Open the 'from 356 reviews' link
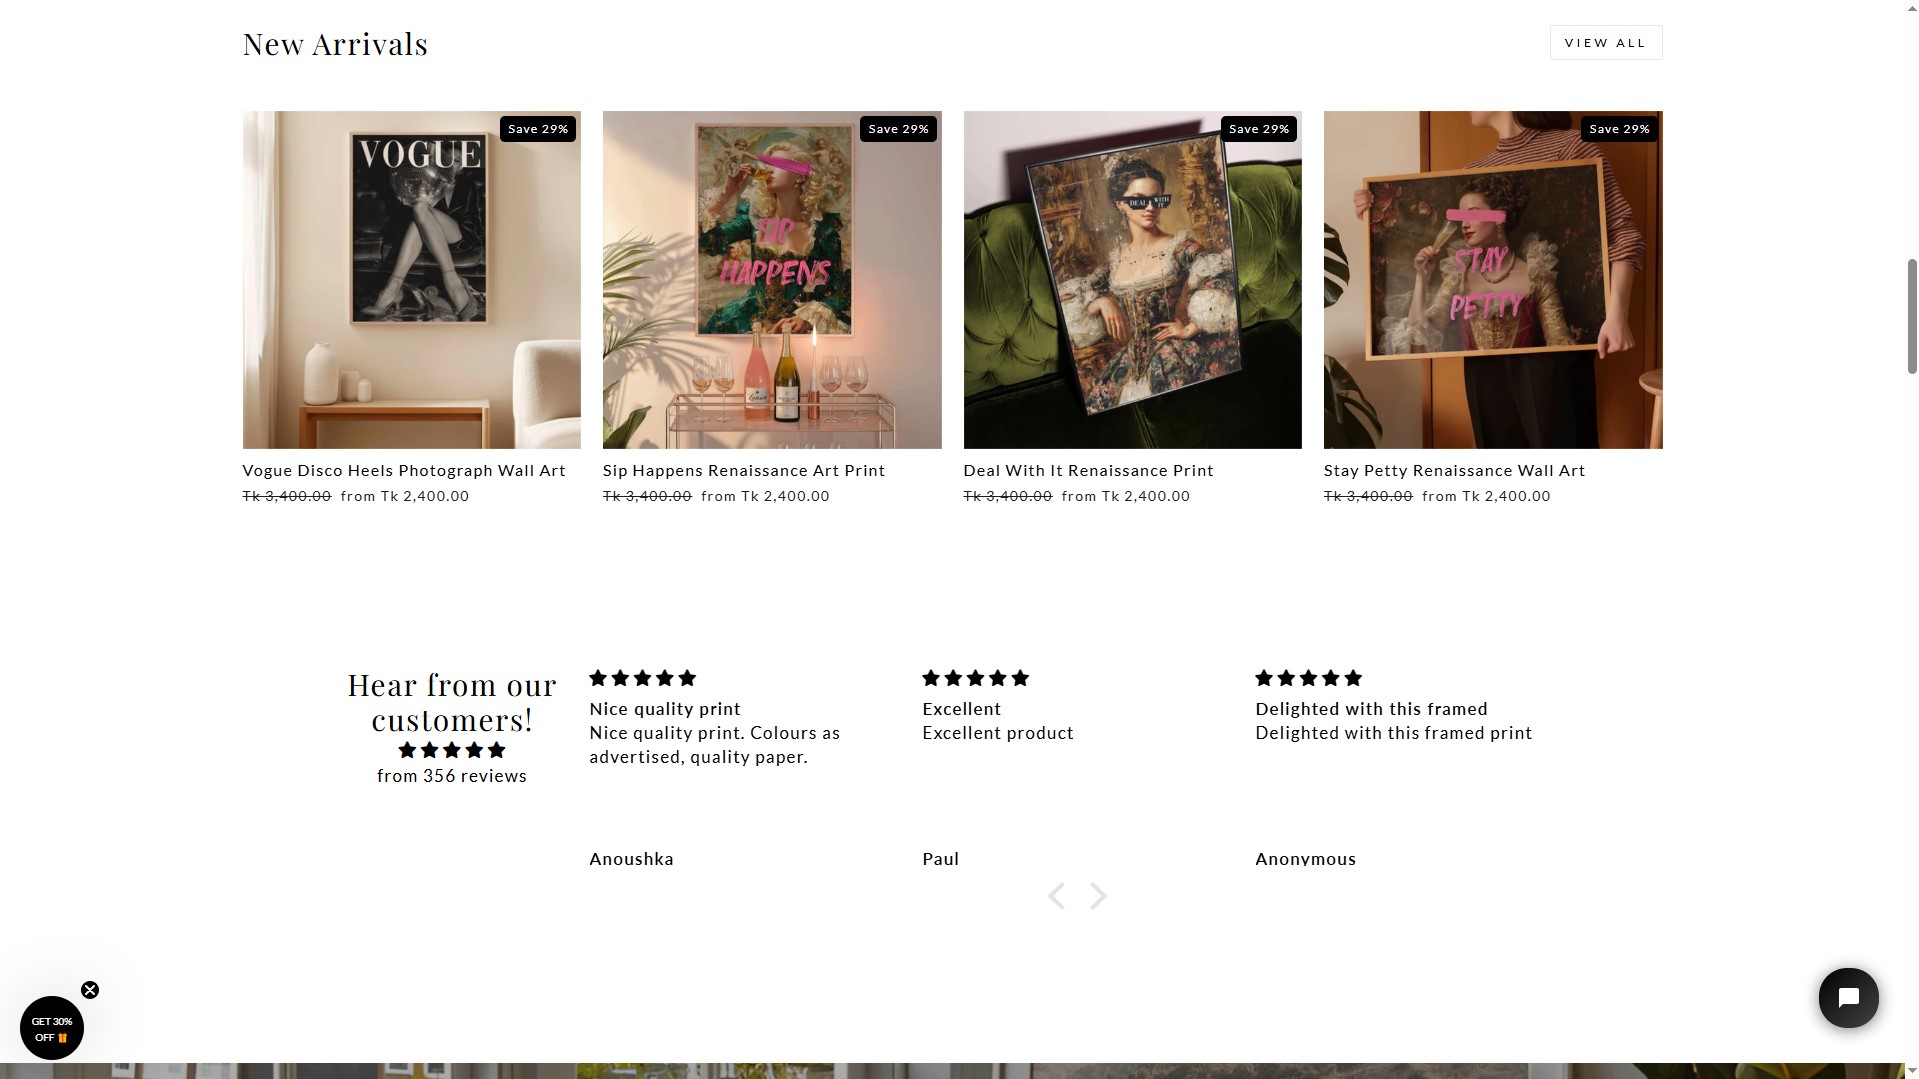This screenshot has width=1919, height=1079. pyautogui.click(x=452, y=776)
